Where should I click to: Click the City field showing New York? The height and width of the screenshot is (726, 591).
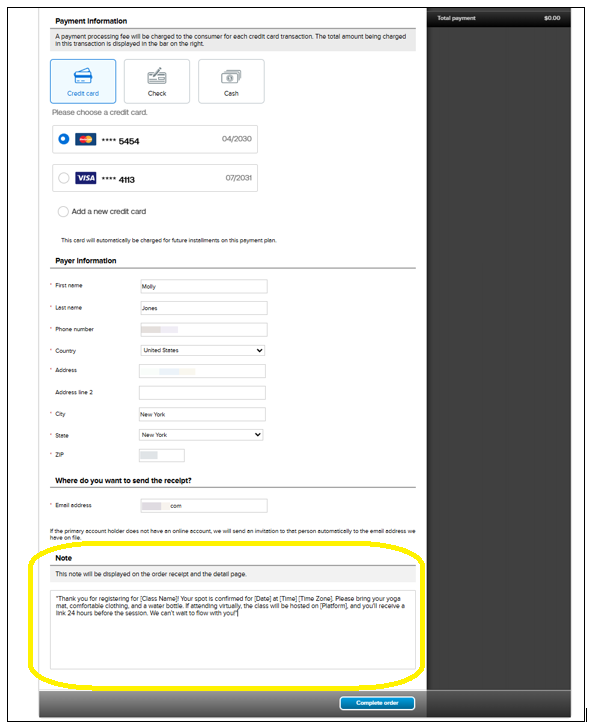[202, 414]
